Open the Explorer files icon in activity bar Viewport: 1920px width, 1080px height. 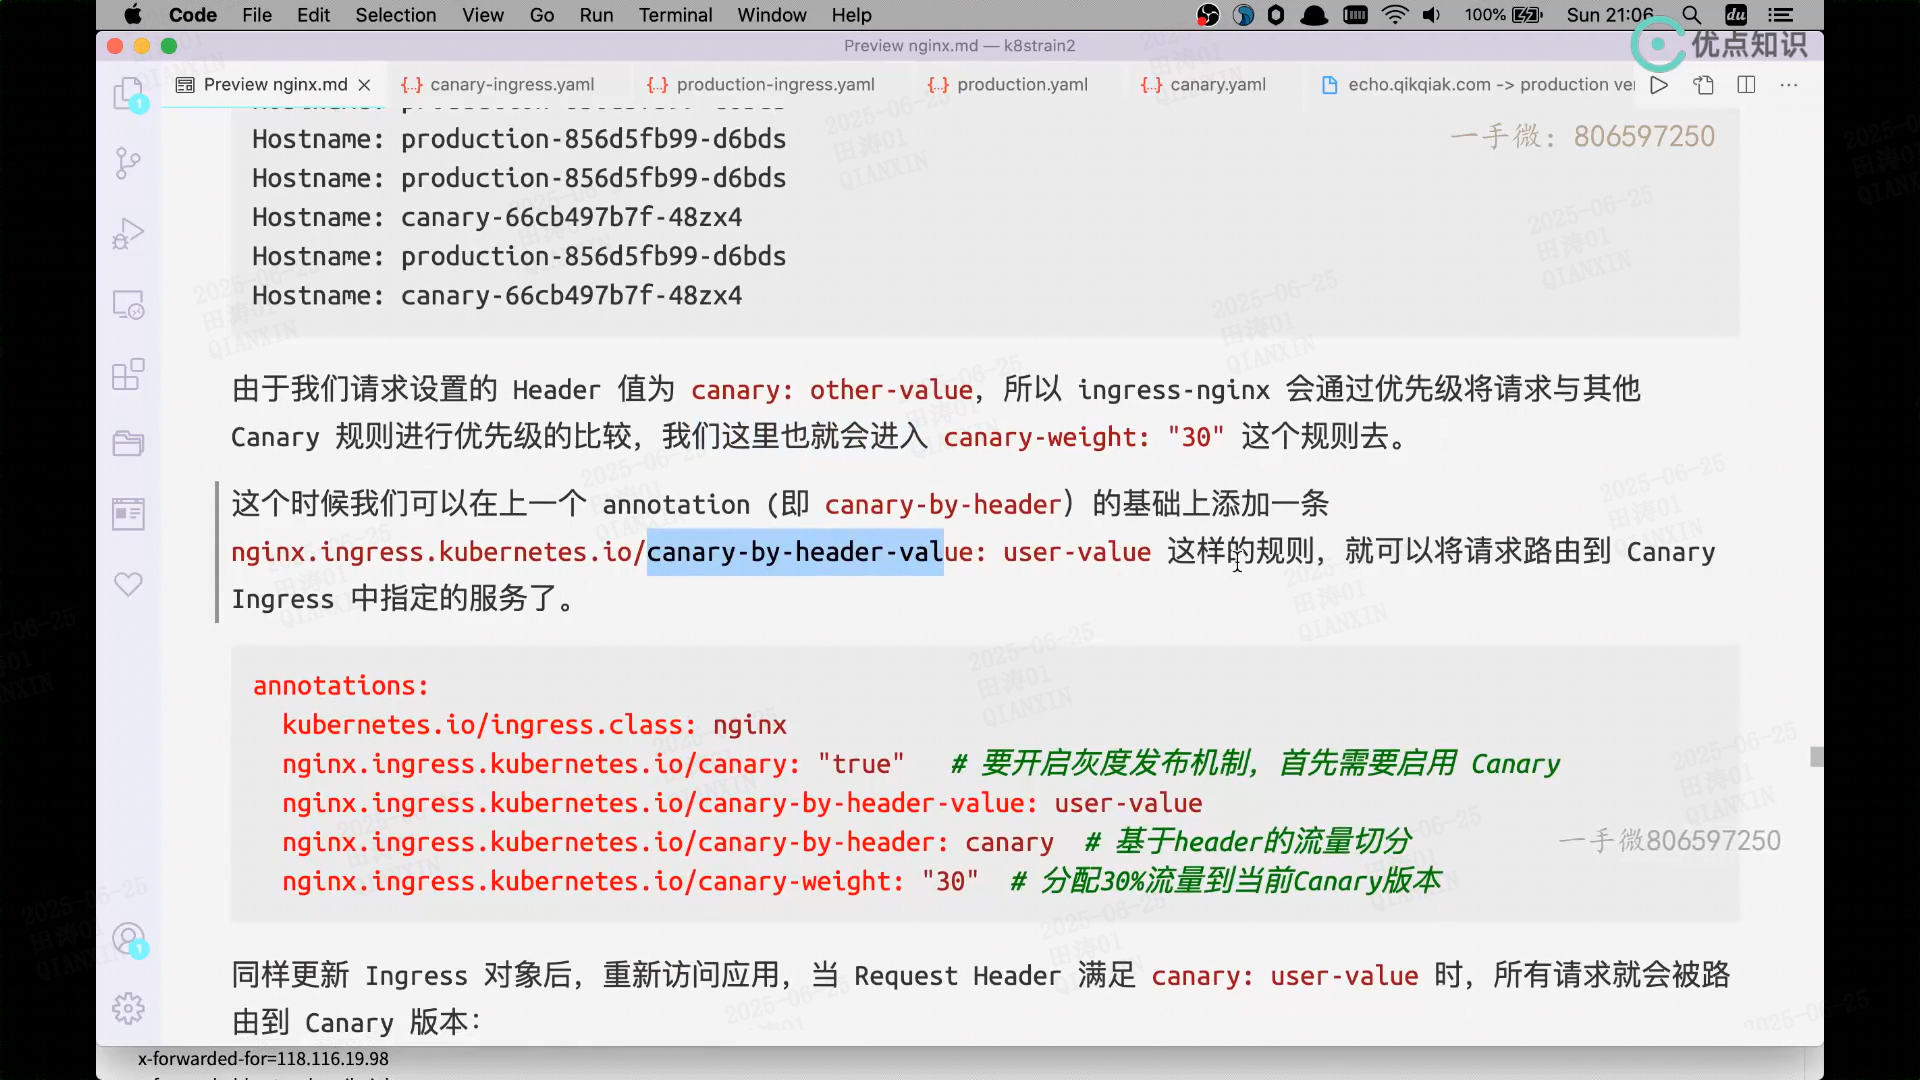[x=128, y=94]
